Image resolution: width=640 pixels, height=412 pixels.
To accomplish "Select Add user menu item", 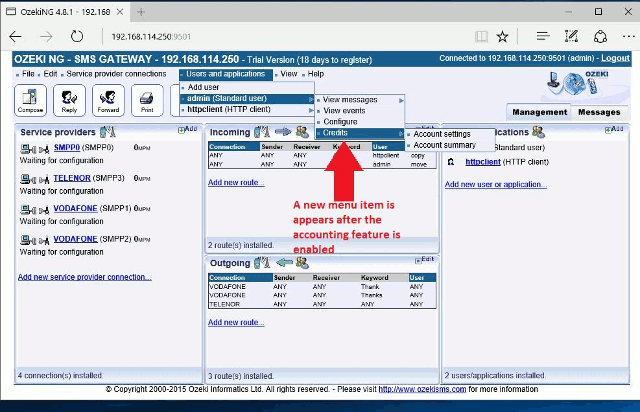I will point(247,87).
